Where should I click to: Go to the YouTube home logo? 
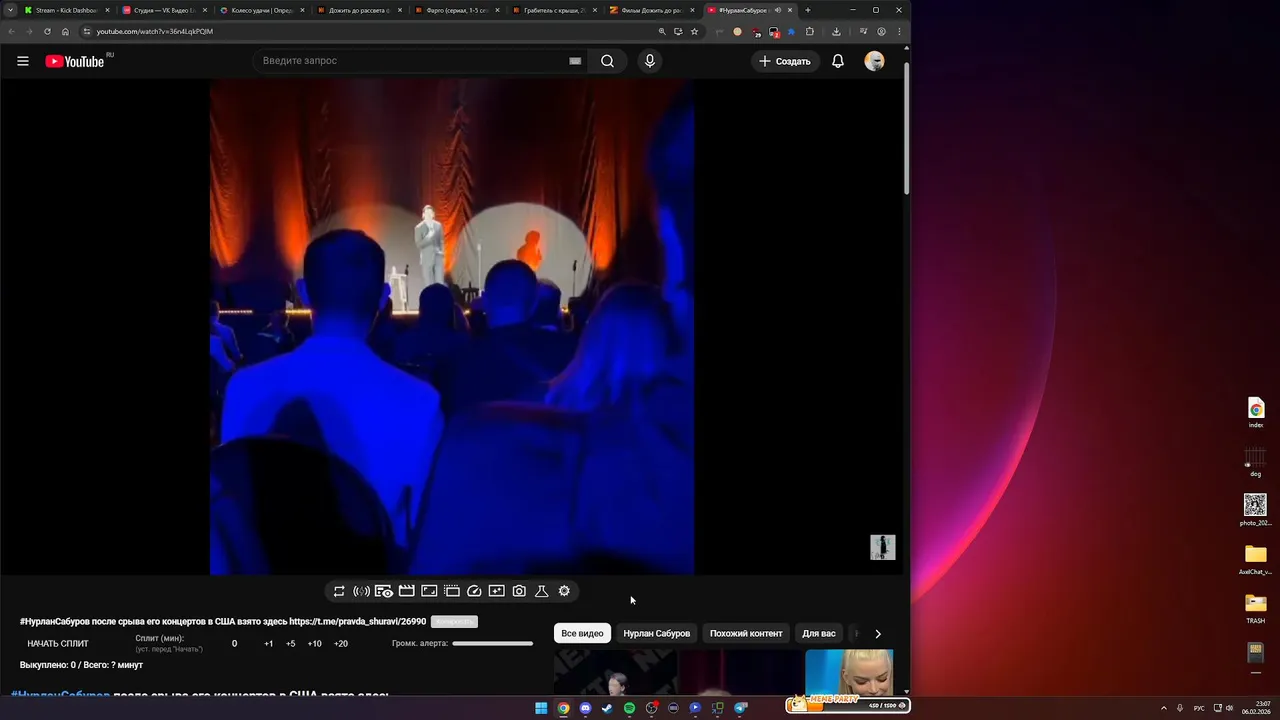(74, 61)
